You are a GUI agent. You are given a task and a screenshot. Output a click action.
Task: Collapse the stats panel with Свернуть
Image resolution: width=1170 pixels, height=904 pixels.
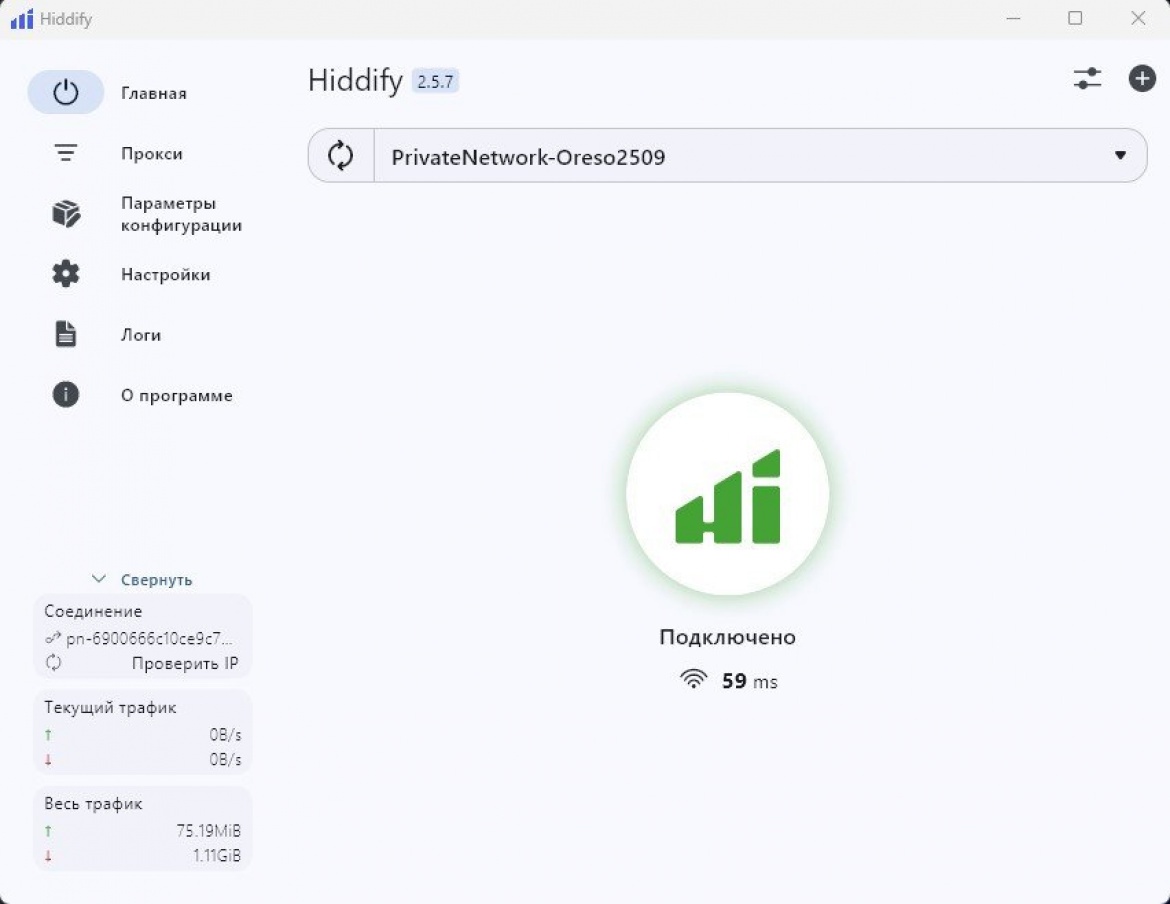[142, 580]
